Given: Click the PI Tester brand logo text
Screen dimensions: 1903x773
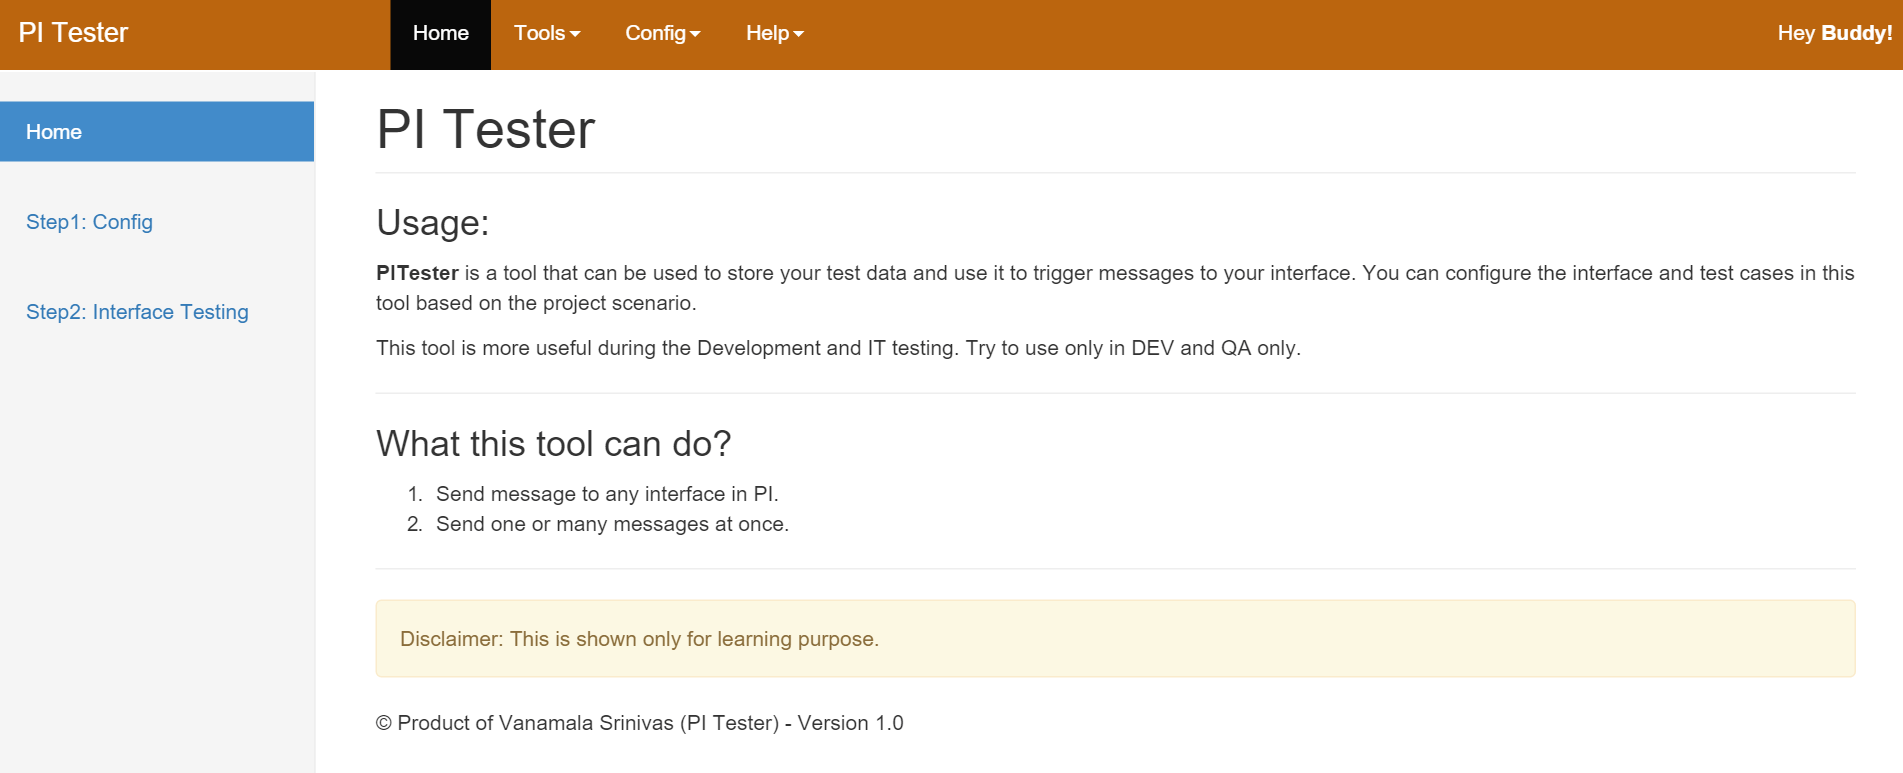Looking at the screenshot, I should (x=73, y=33).
